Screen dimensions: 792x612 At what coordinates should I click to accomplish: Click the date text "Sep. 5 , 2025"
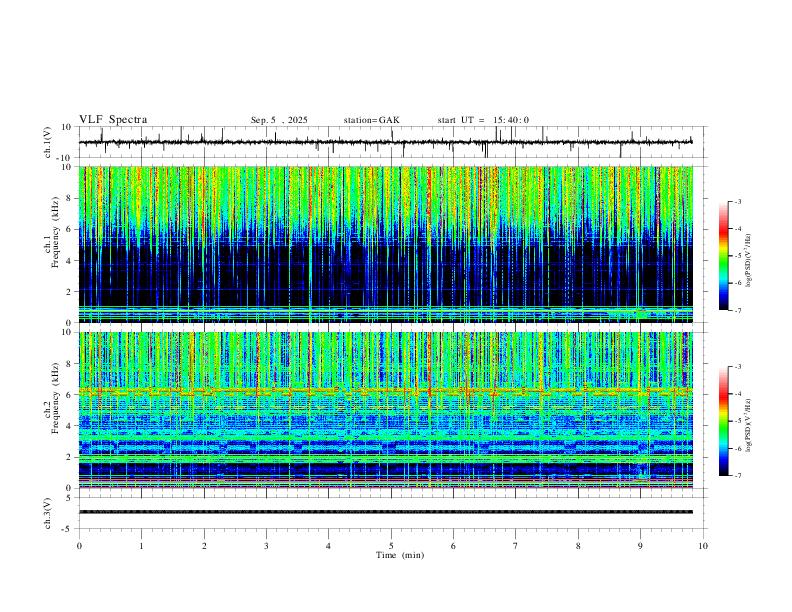pyautogui.click(x=279, y=120)
